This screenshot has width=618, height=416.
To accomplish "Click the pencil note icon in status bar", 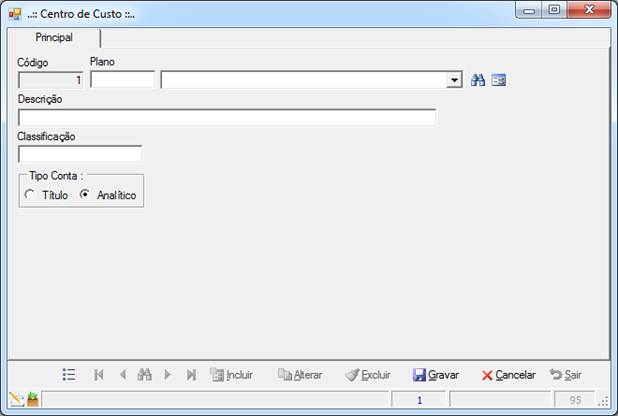I will pyautogui.click(x=16, y=399).
